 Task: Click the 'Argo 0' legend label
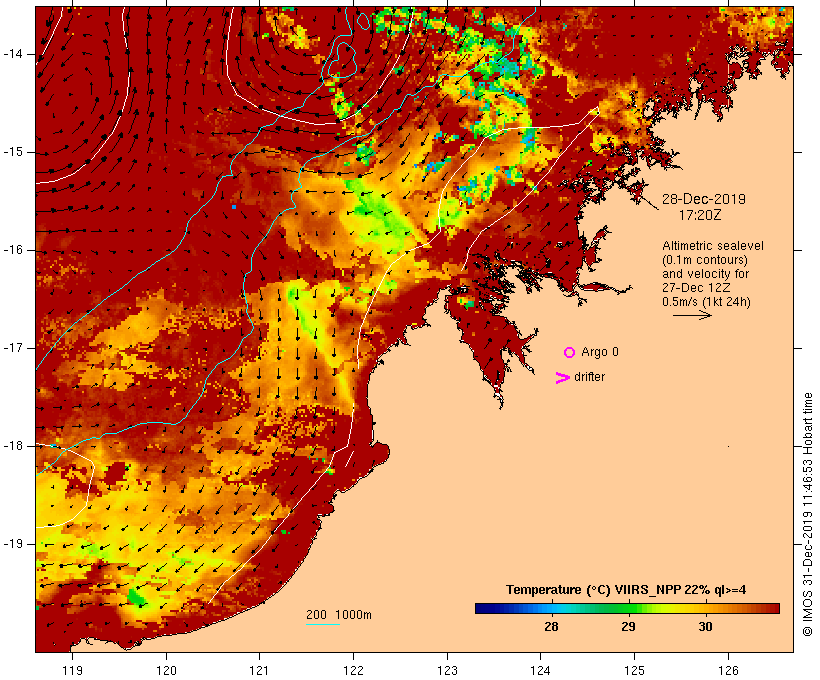pos(600,352)
